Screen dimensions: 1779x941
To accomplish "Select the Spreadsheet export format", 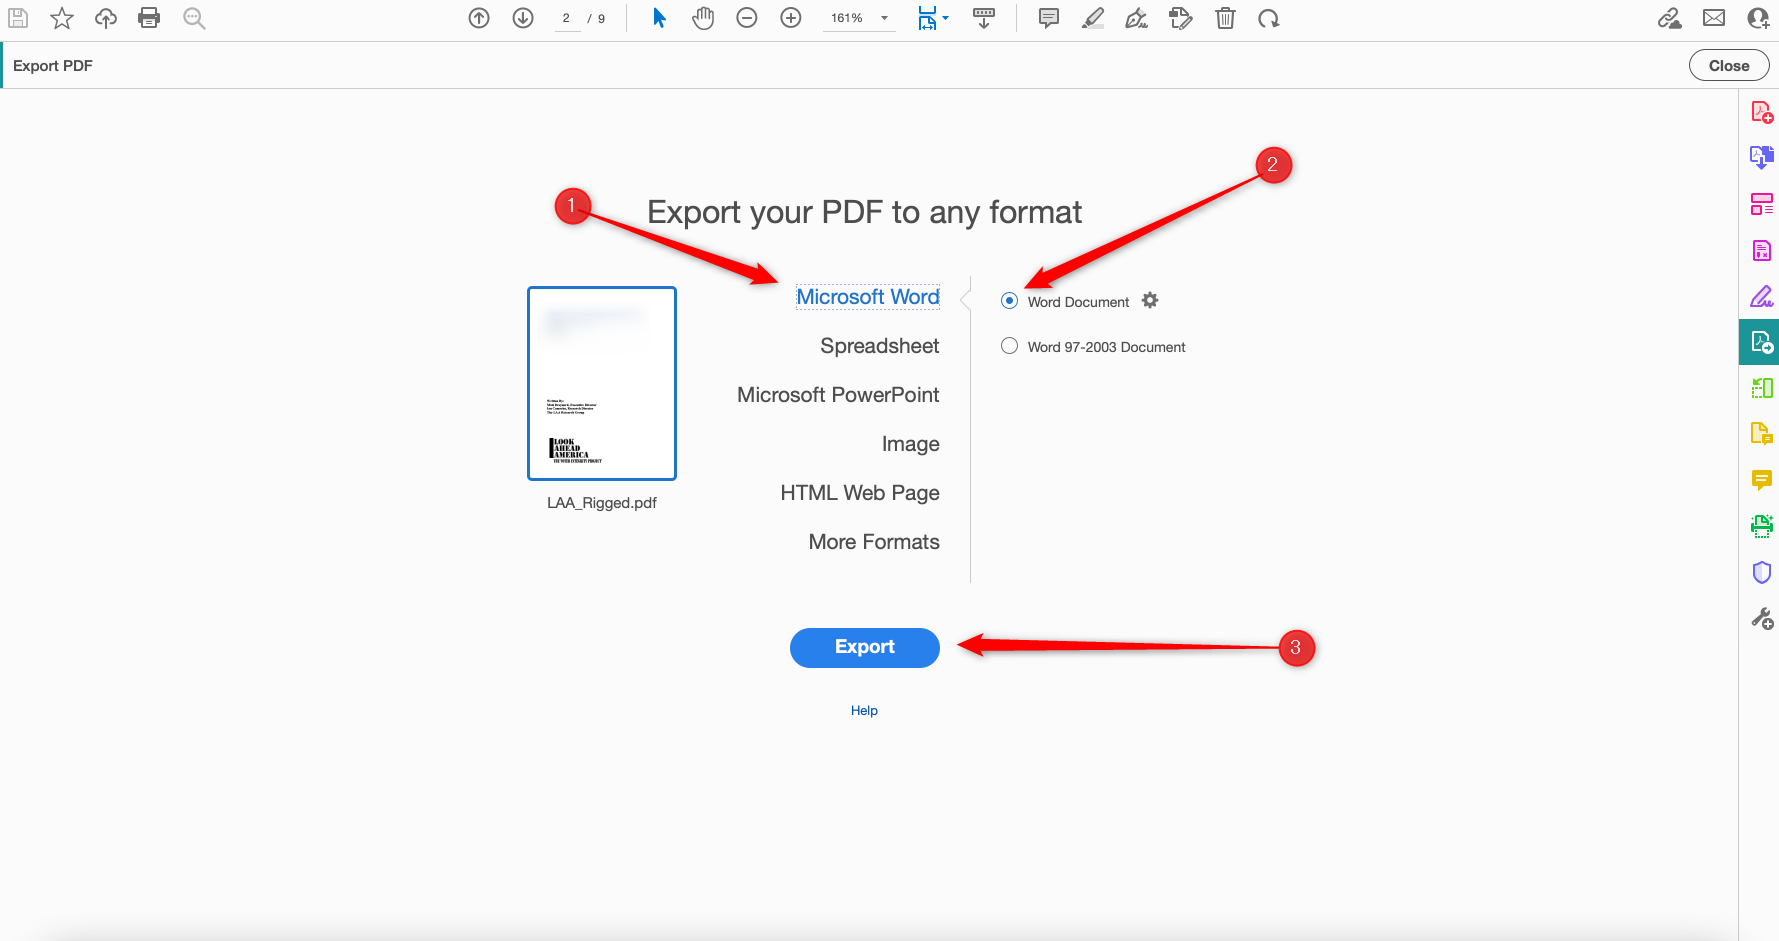I will (x=879, y=345).
